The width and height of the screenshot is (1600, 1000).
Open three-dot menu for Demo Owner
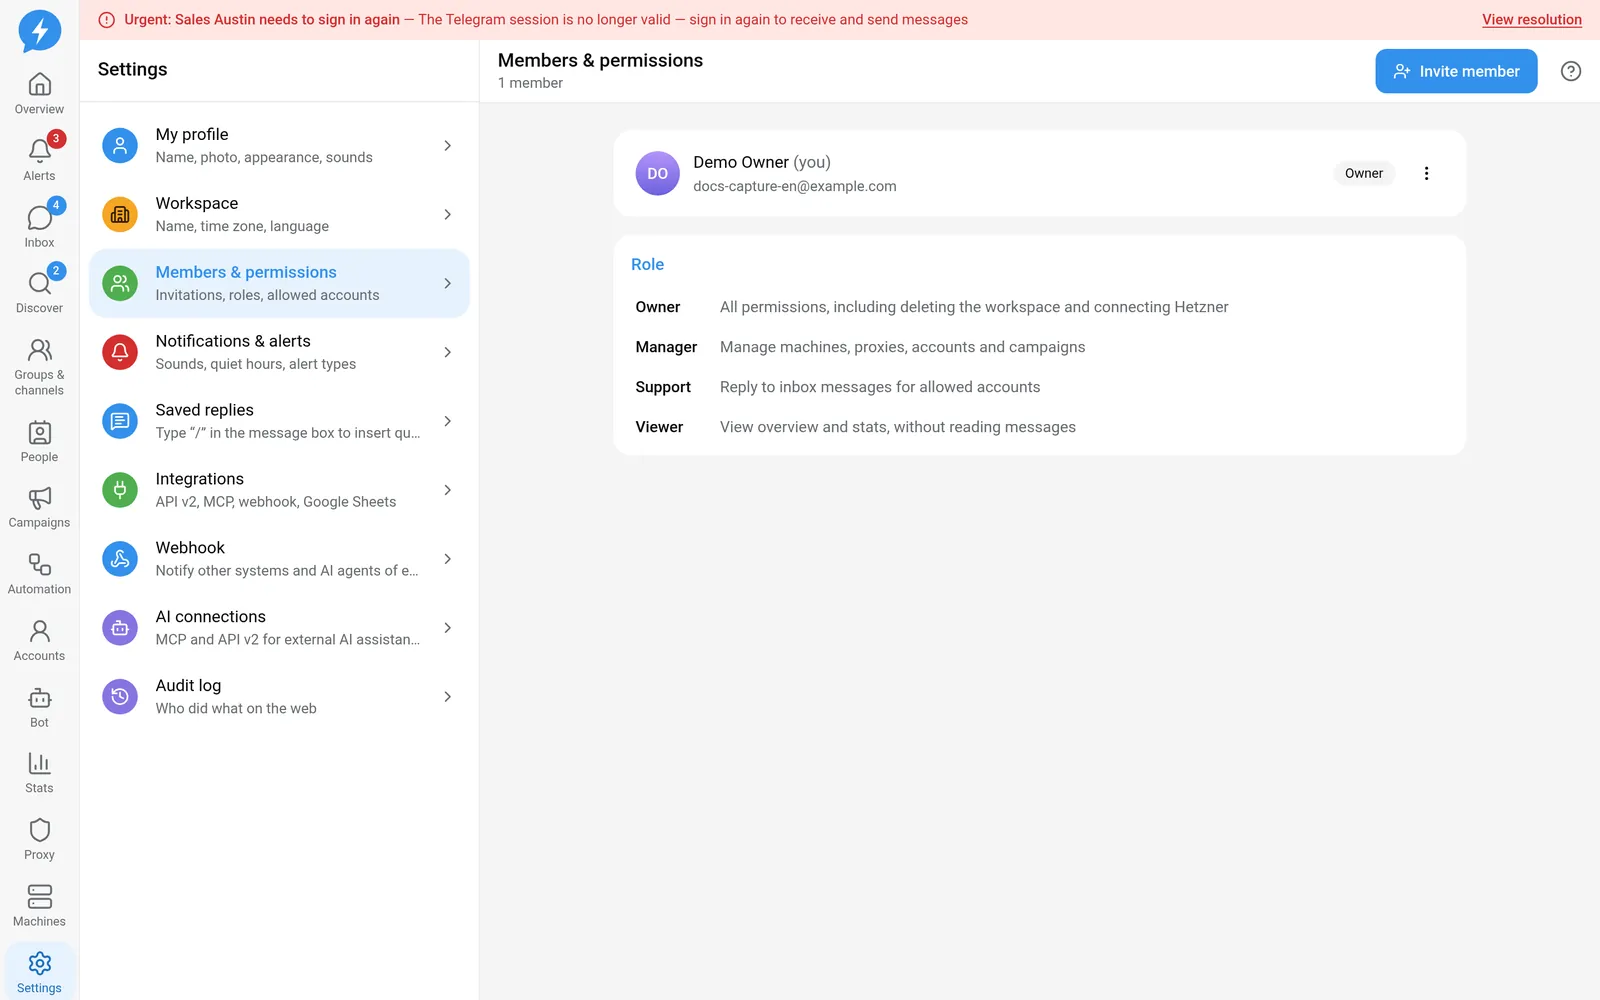(x=1426, y=173)
